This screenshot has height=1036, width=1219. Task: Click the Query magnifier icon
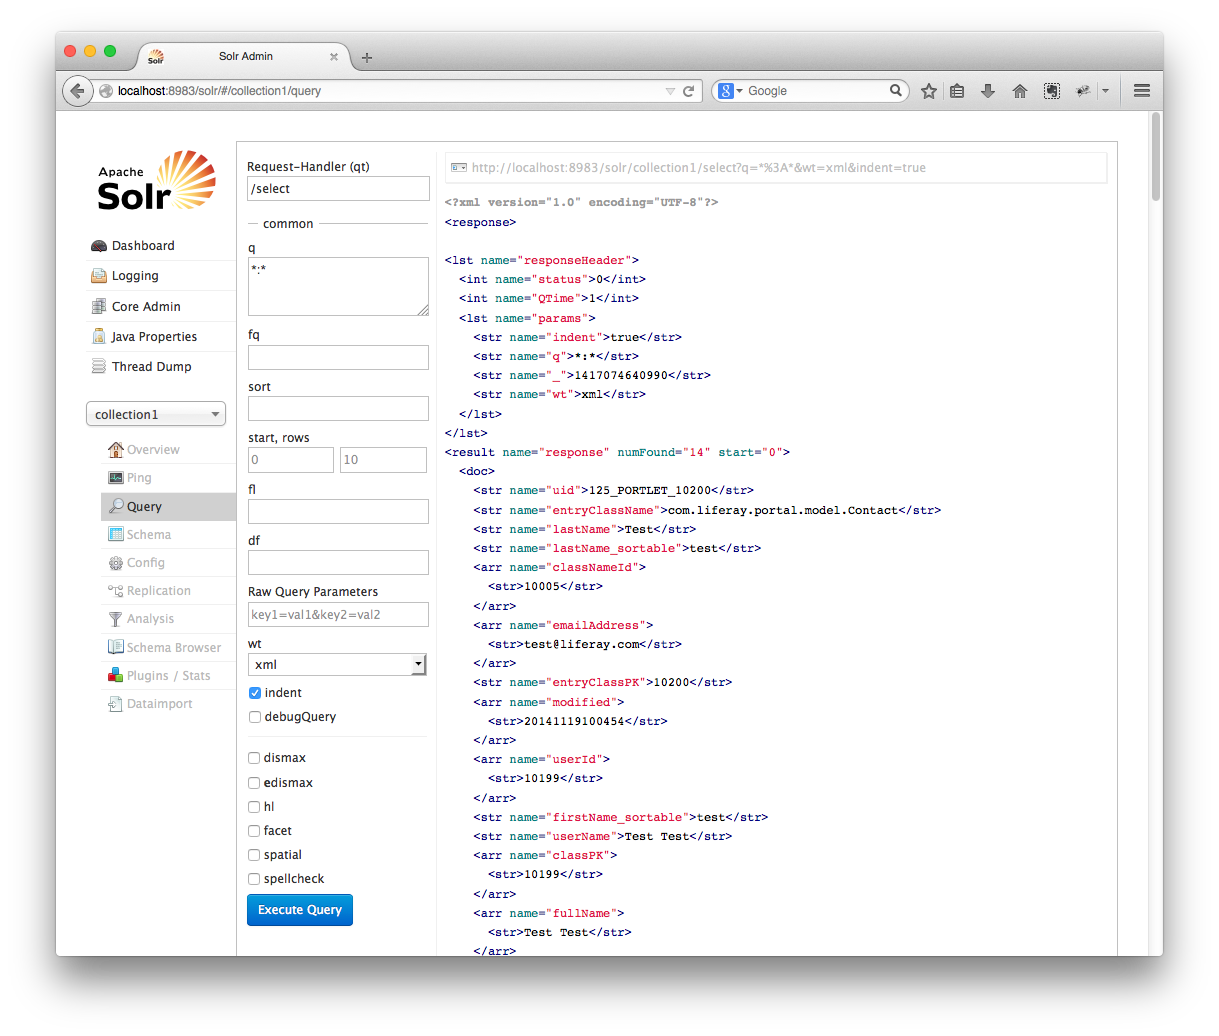116,507
